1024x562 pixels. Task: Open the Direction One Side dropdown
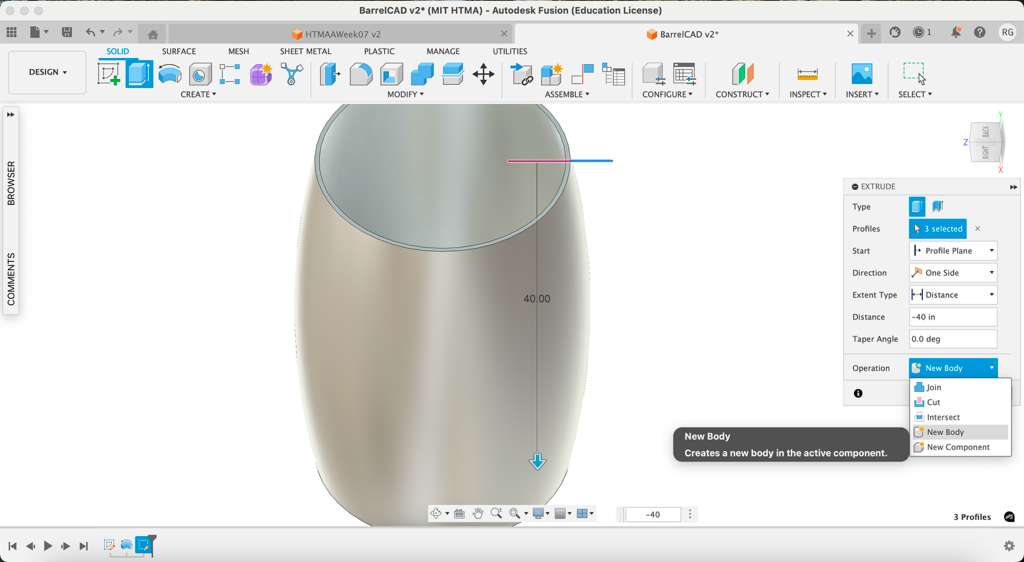click(x=953, y=273)
